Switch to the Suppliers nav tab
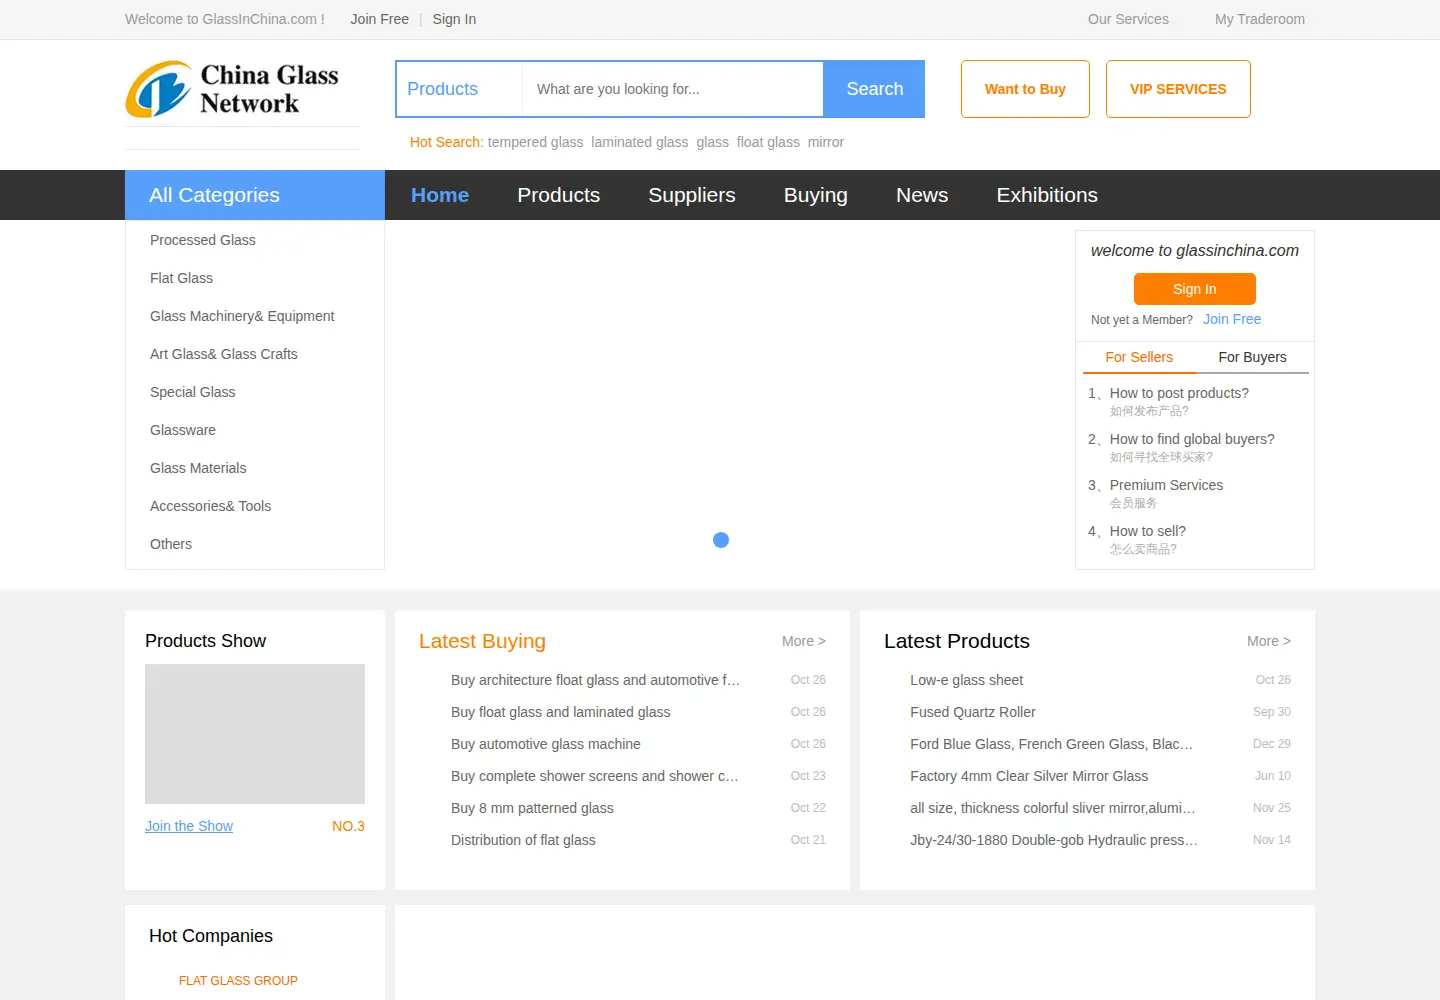This screenshot has width=1440, height=1000. [692, 195]
